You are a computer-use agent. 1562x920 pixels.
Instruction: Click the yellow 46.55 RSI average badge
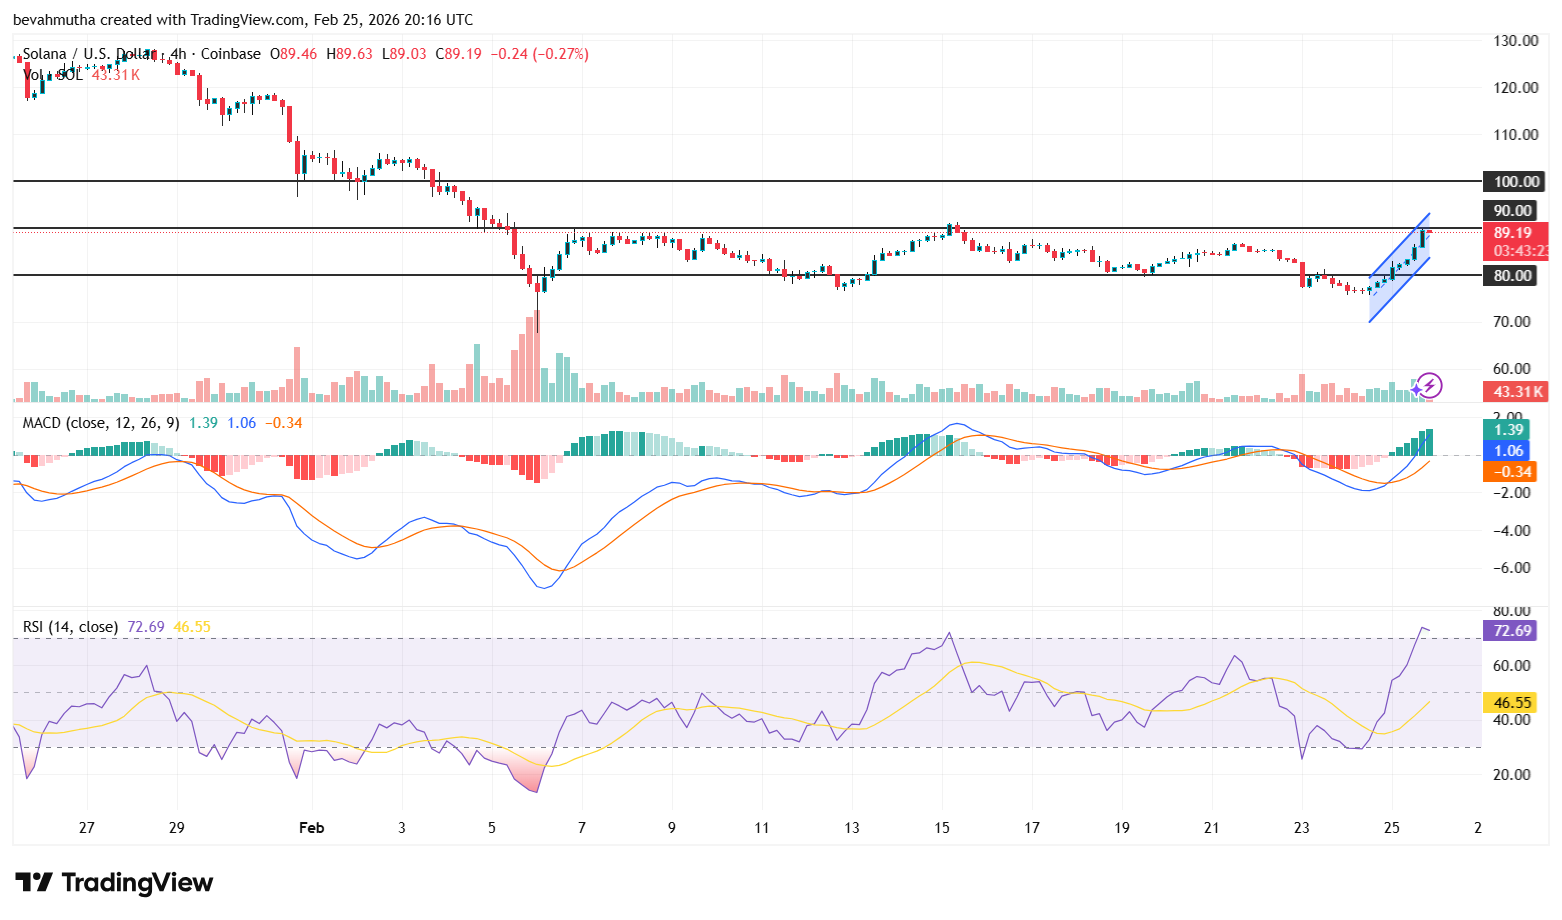[x=1510, y=702]
